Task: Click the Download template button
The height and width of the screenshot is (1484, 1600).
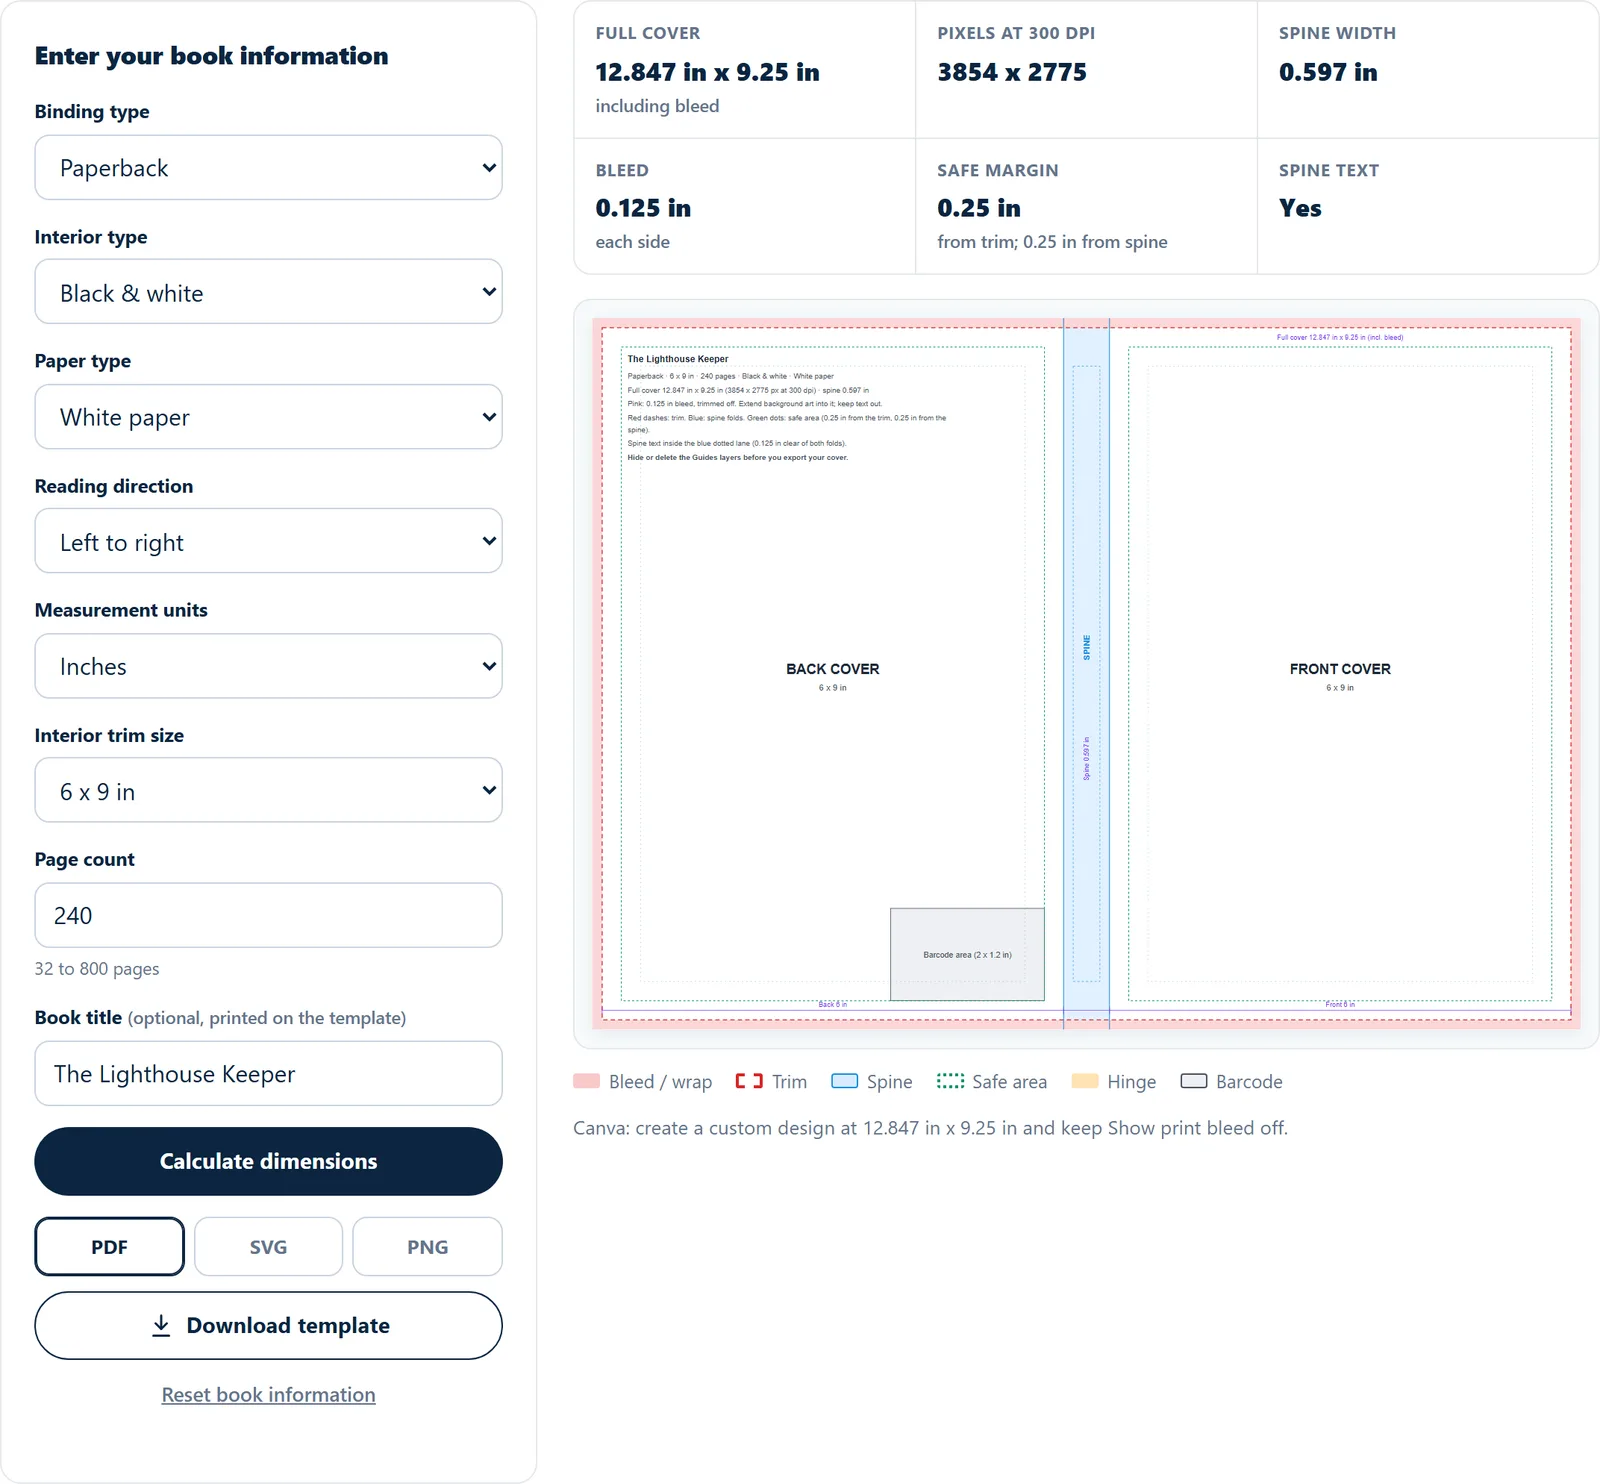Action: (x=268, y=1325)
